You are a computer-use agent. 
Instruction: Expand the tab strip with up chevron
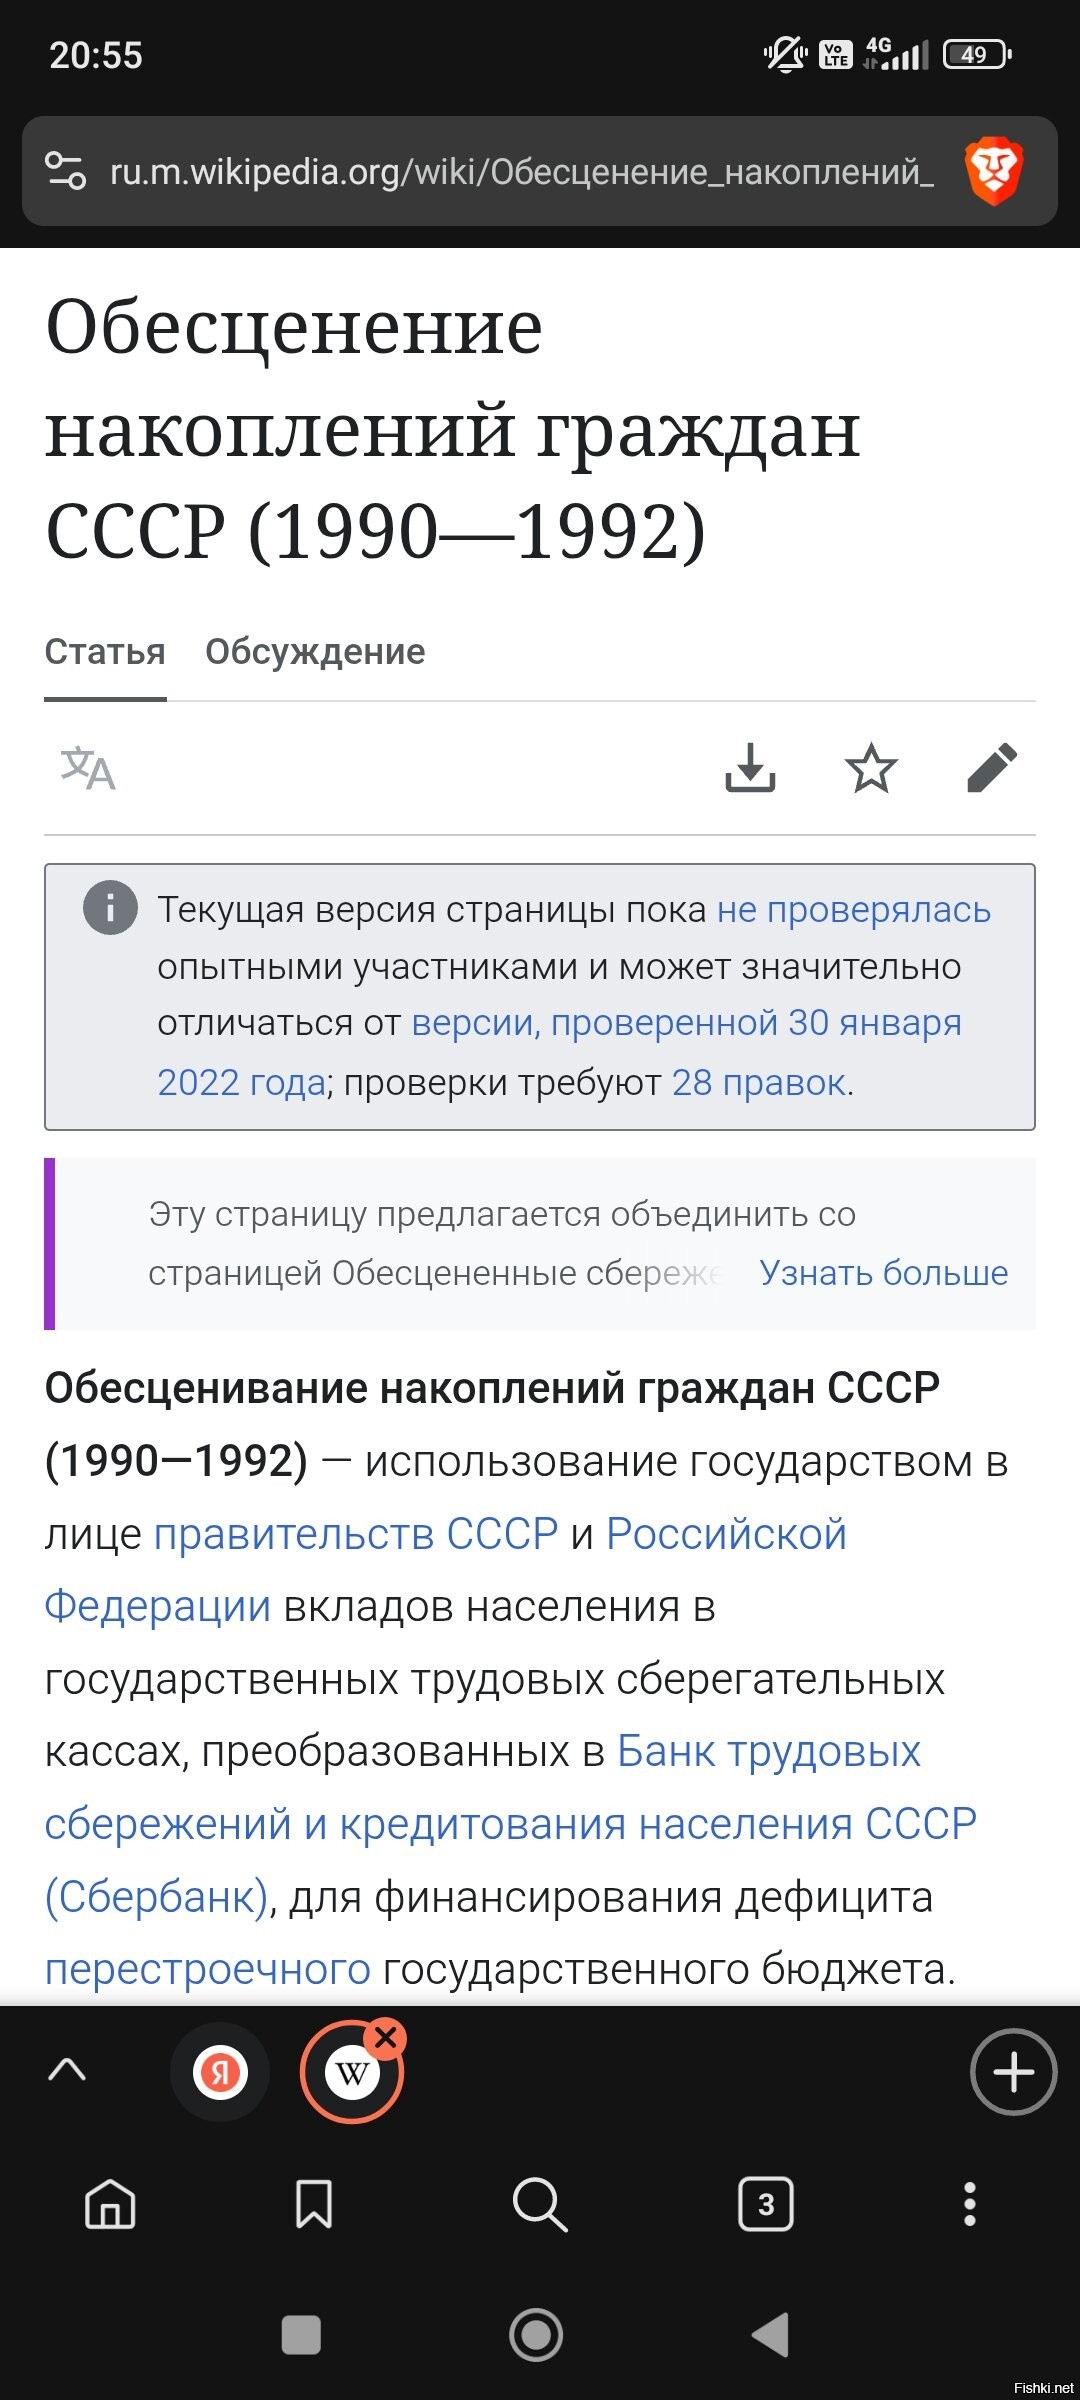pos(67,2070)
